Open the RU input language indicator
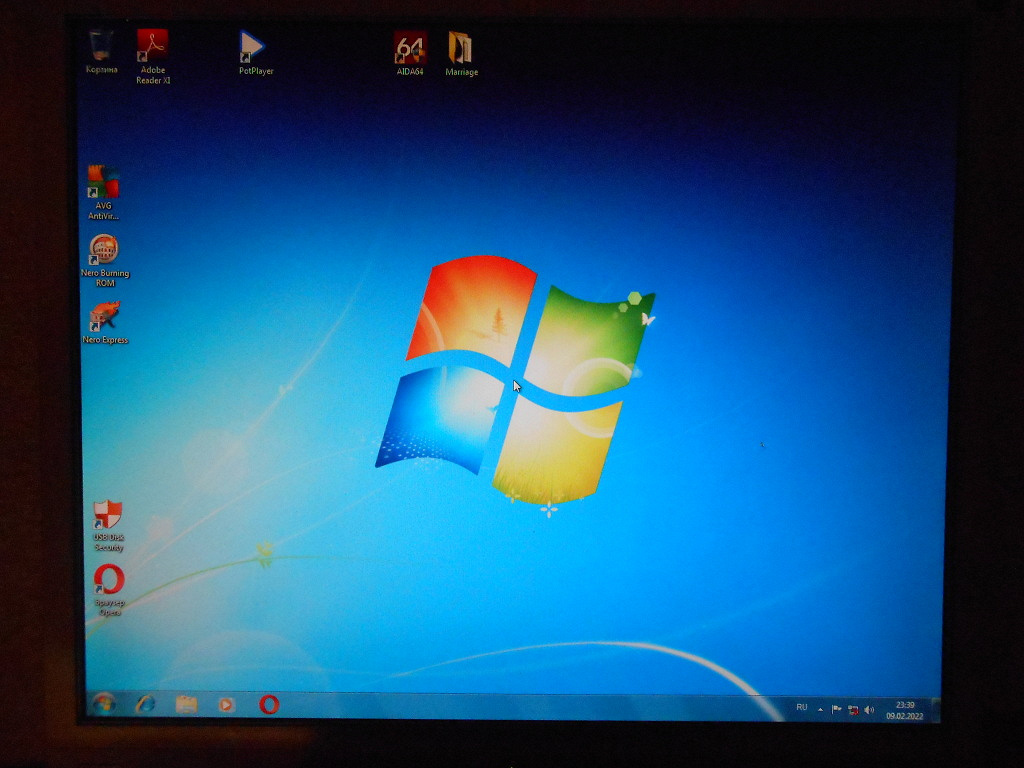This screenshot has height=768, width=1024. pyautogui.click(x=802, y=708)
